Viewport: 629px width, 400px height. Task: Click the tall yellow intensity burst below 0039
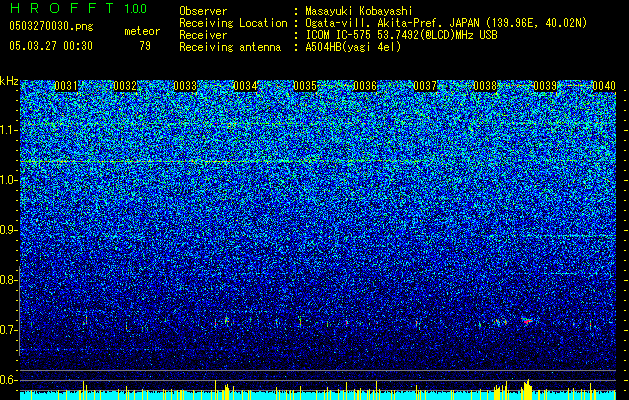526,389
